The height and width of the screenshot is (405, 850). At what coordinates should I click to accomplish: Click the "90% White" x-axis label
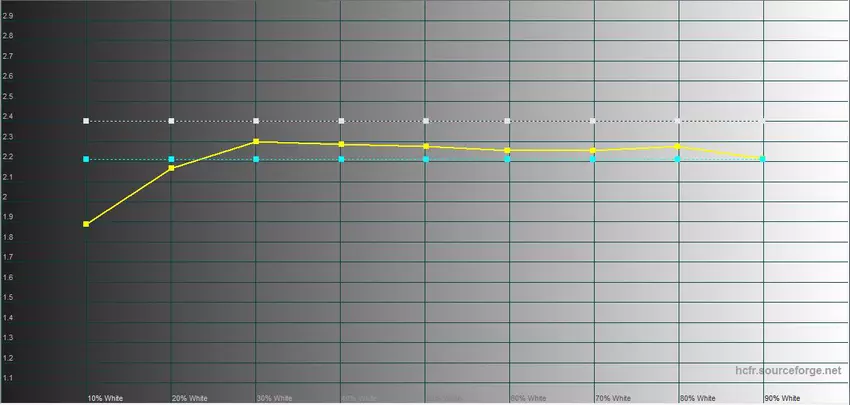[782, 398]
